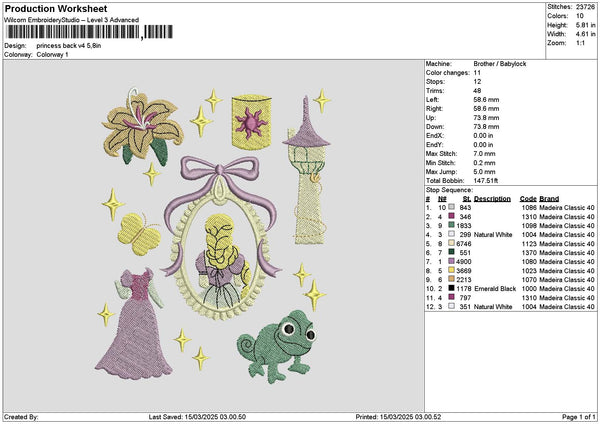The height and width of the screenshot is (424, 600).
Task: Click design name 'princess back v4 5,8in'
Action: coord(69,46)
